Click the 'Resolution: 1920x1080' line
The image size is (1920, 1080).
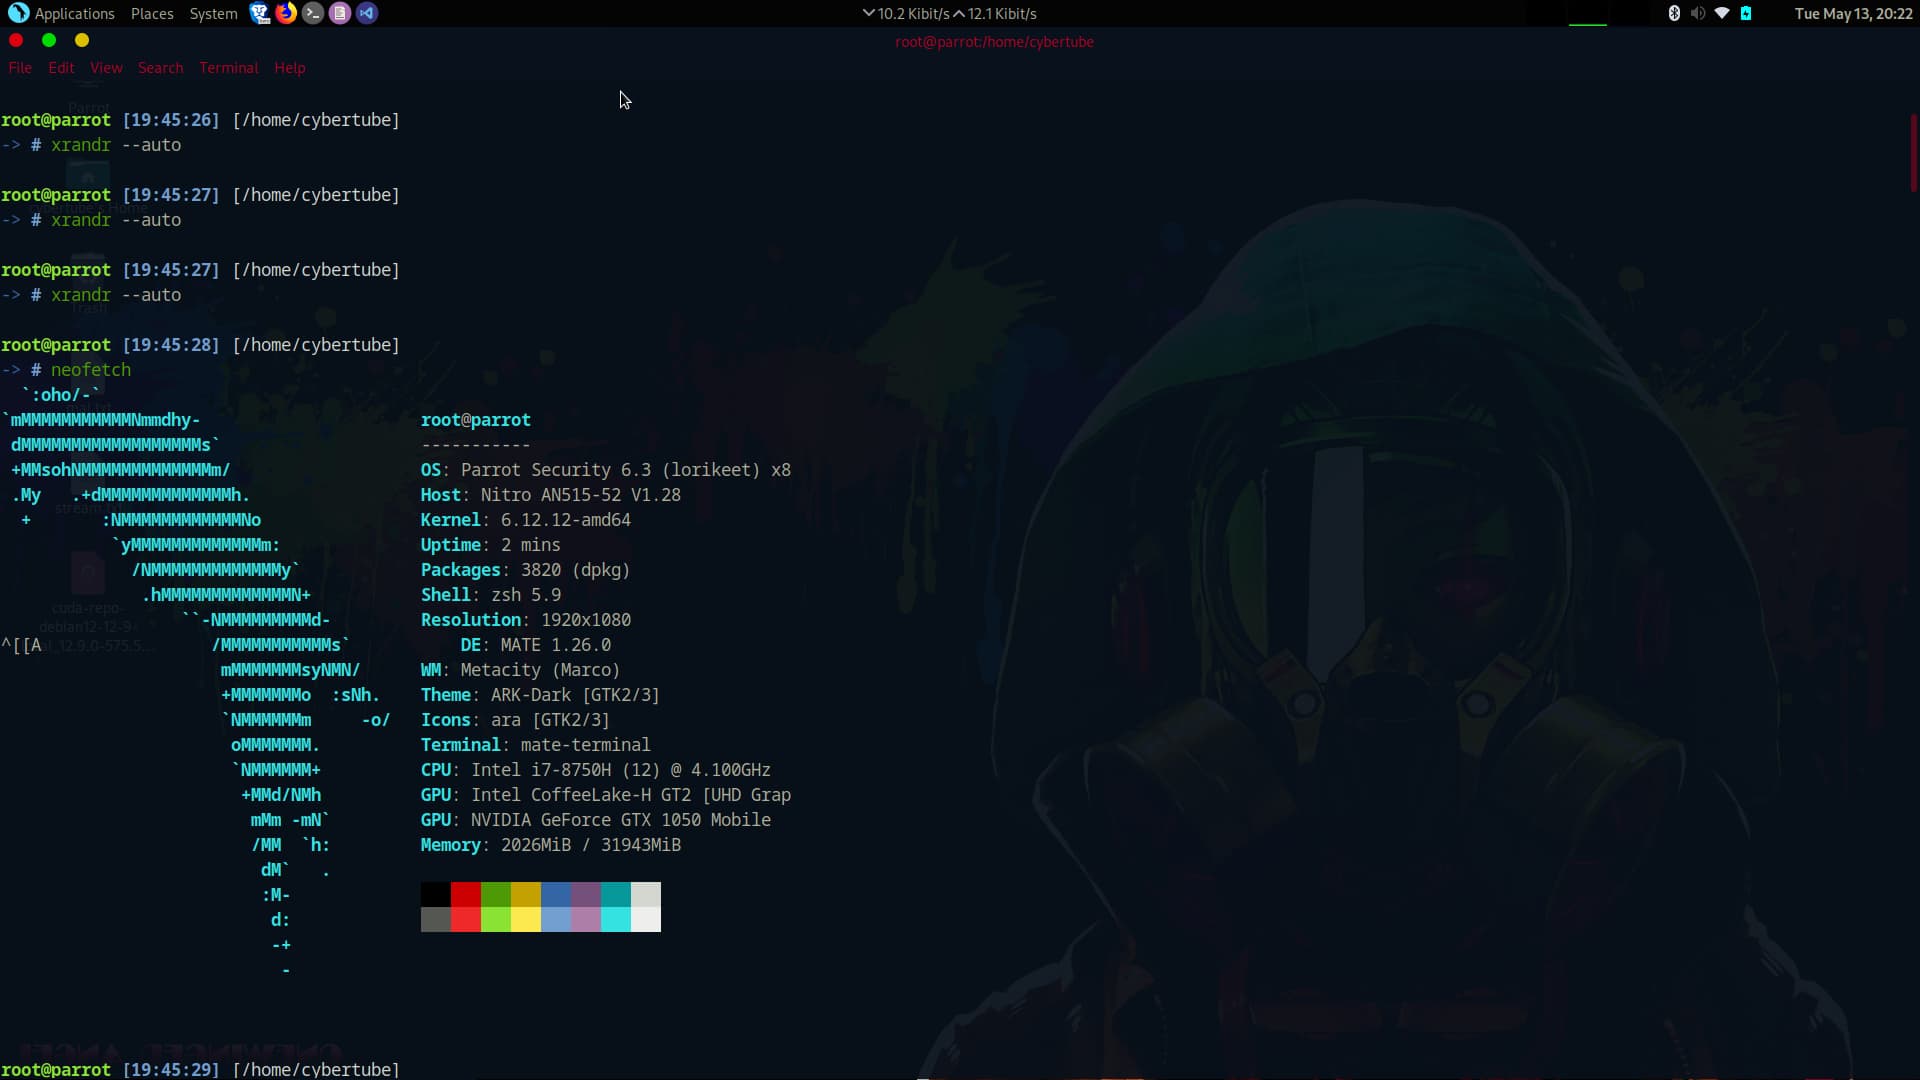point(525,620)
